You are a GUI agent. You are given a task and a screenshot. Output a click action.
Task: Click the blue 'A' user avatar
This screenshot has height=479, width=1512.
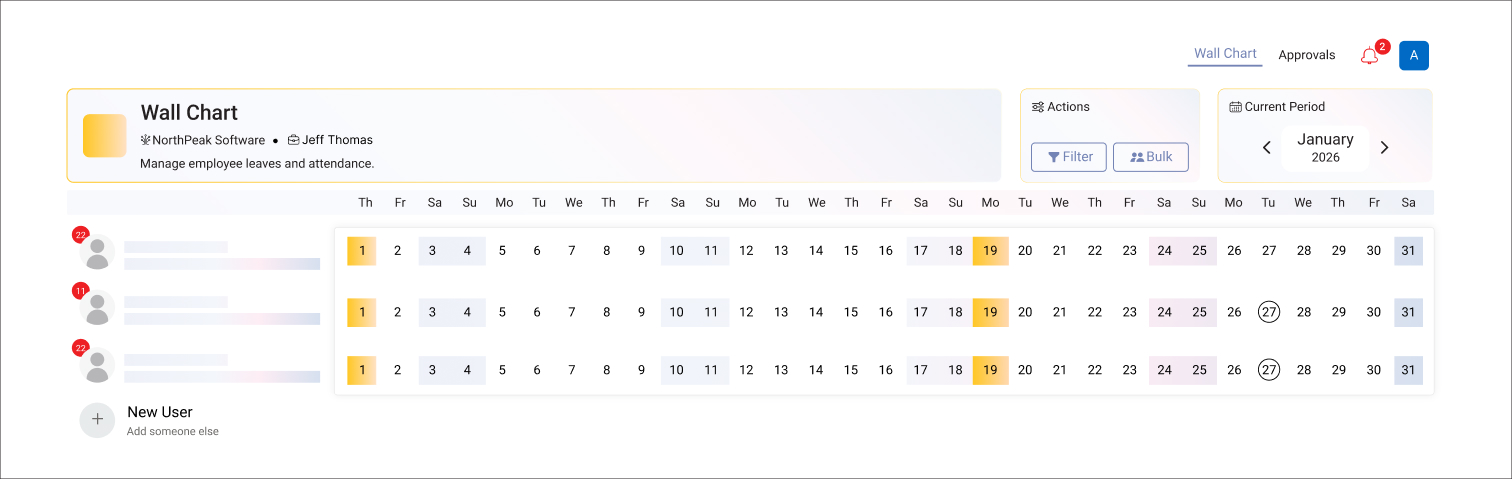1413,56
